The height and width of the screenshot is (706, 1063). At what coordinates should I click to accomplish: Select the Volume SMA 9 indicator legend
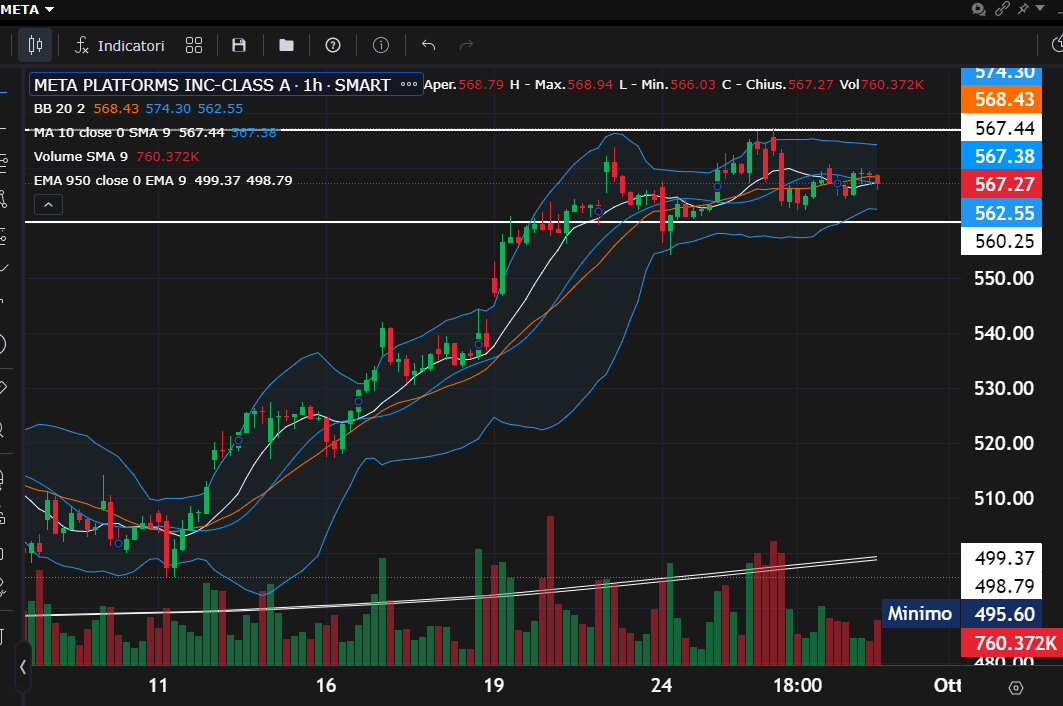tap(80, 157)
